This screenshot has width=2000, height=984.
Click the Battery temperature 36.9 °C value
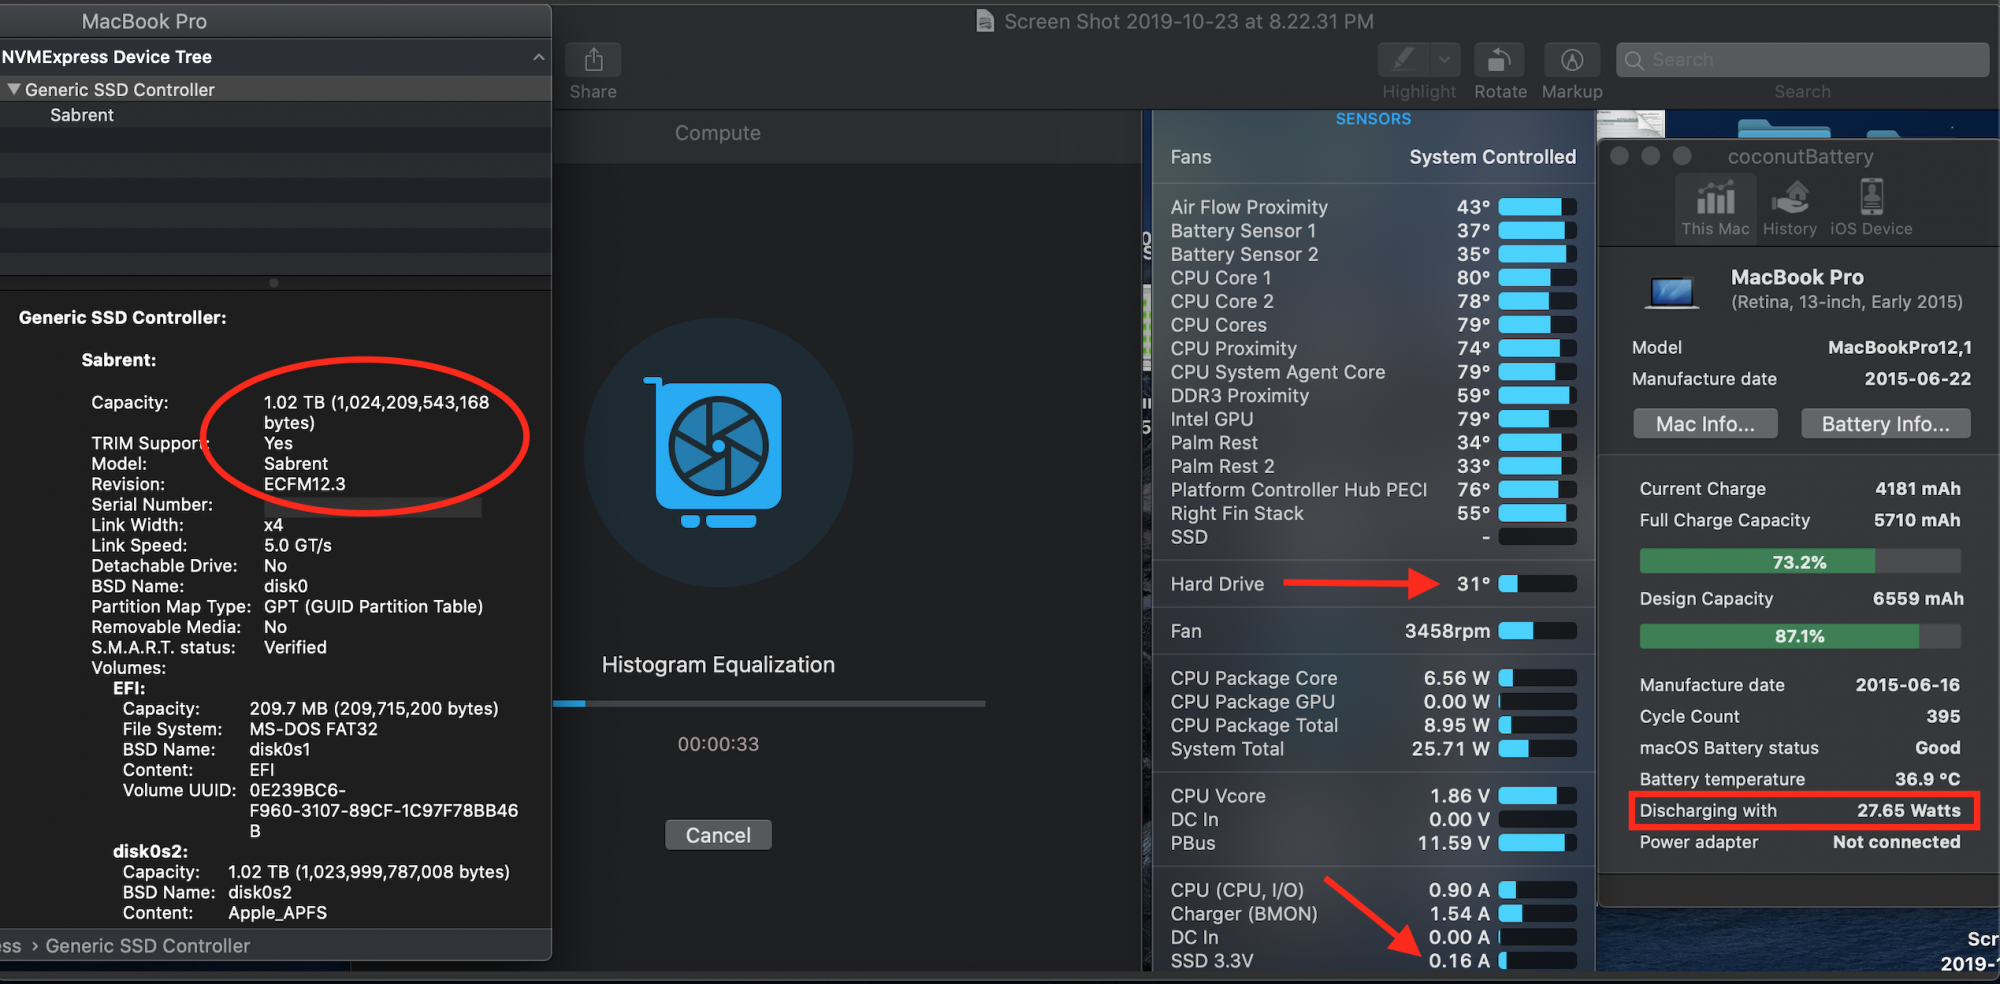point(1927,779)
